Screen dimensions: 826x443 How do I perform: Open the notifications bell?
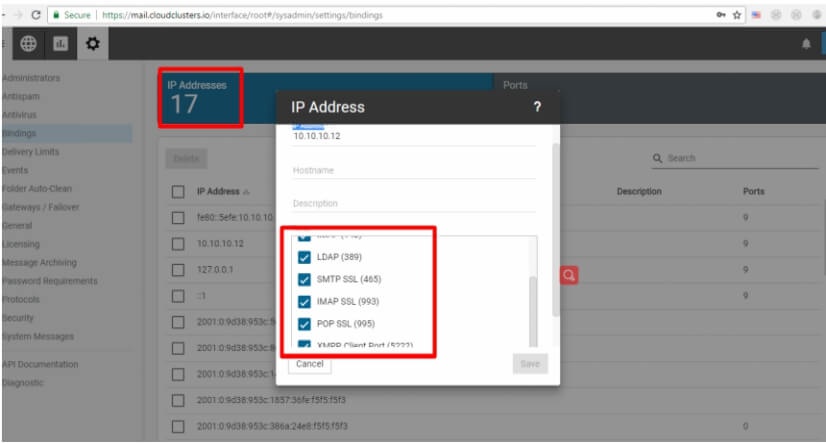click(x=806, y=44)
